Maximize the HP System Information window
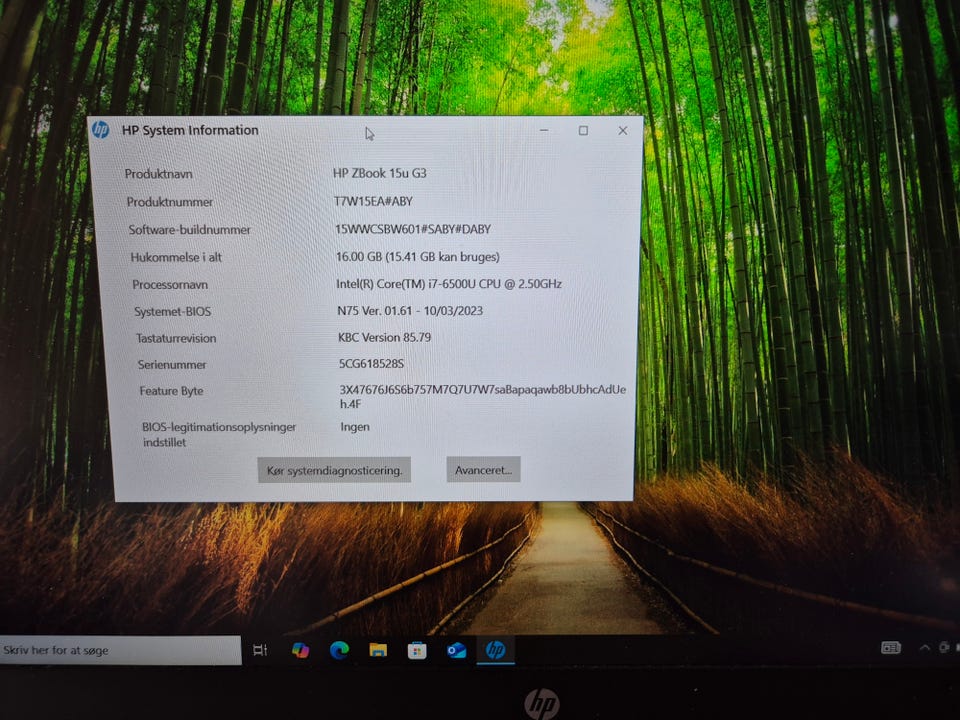The width and height of the screenshot is (960, 720). tap(583, 131)
